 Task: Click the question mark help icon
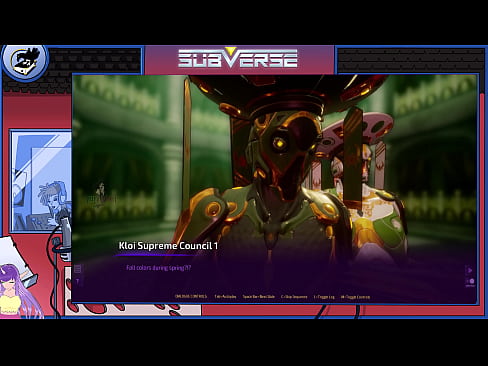tap(78, 282)
